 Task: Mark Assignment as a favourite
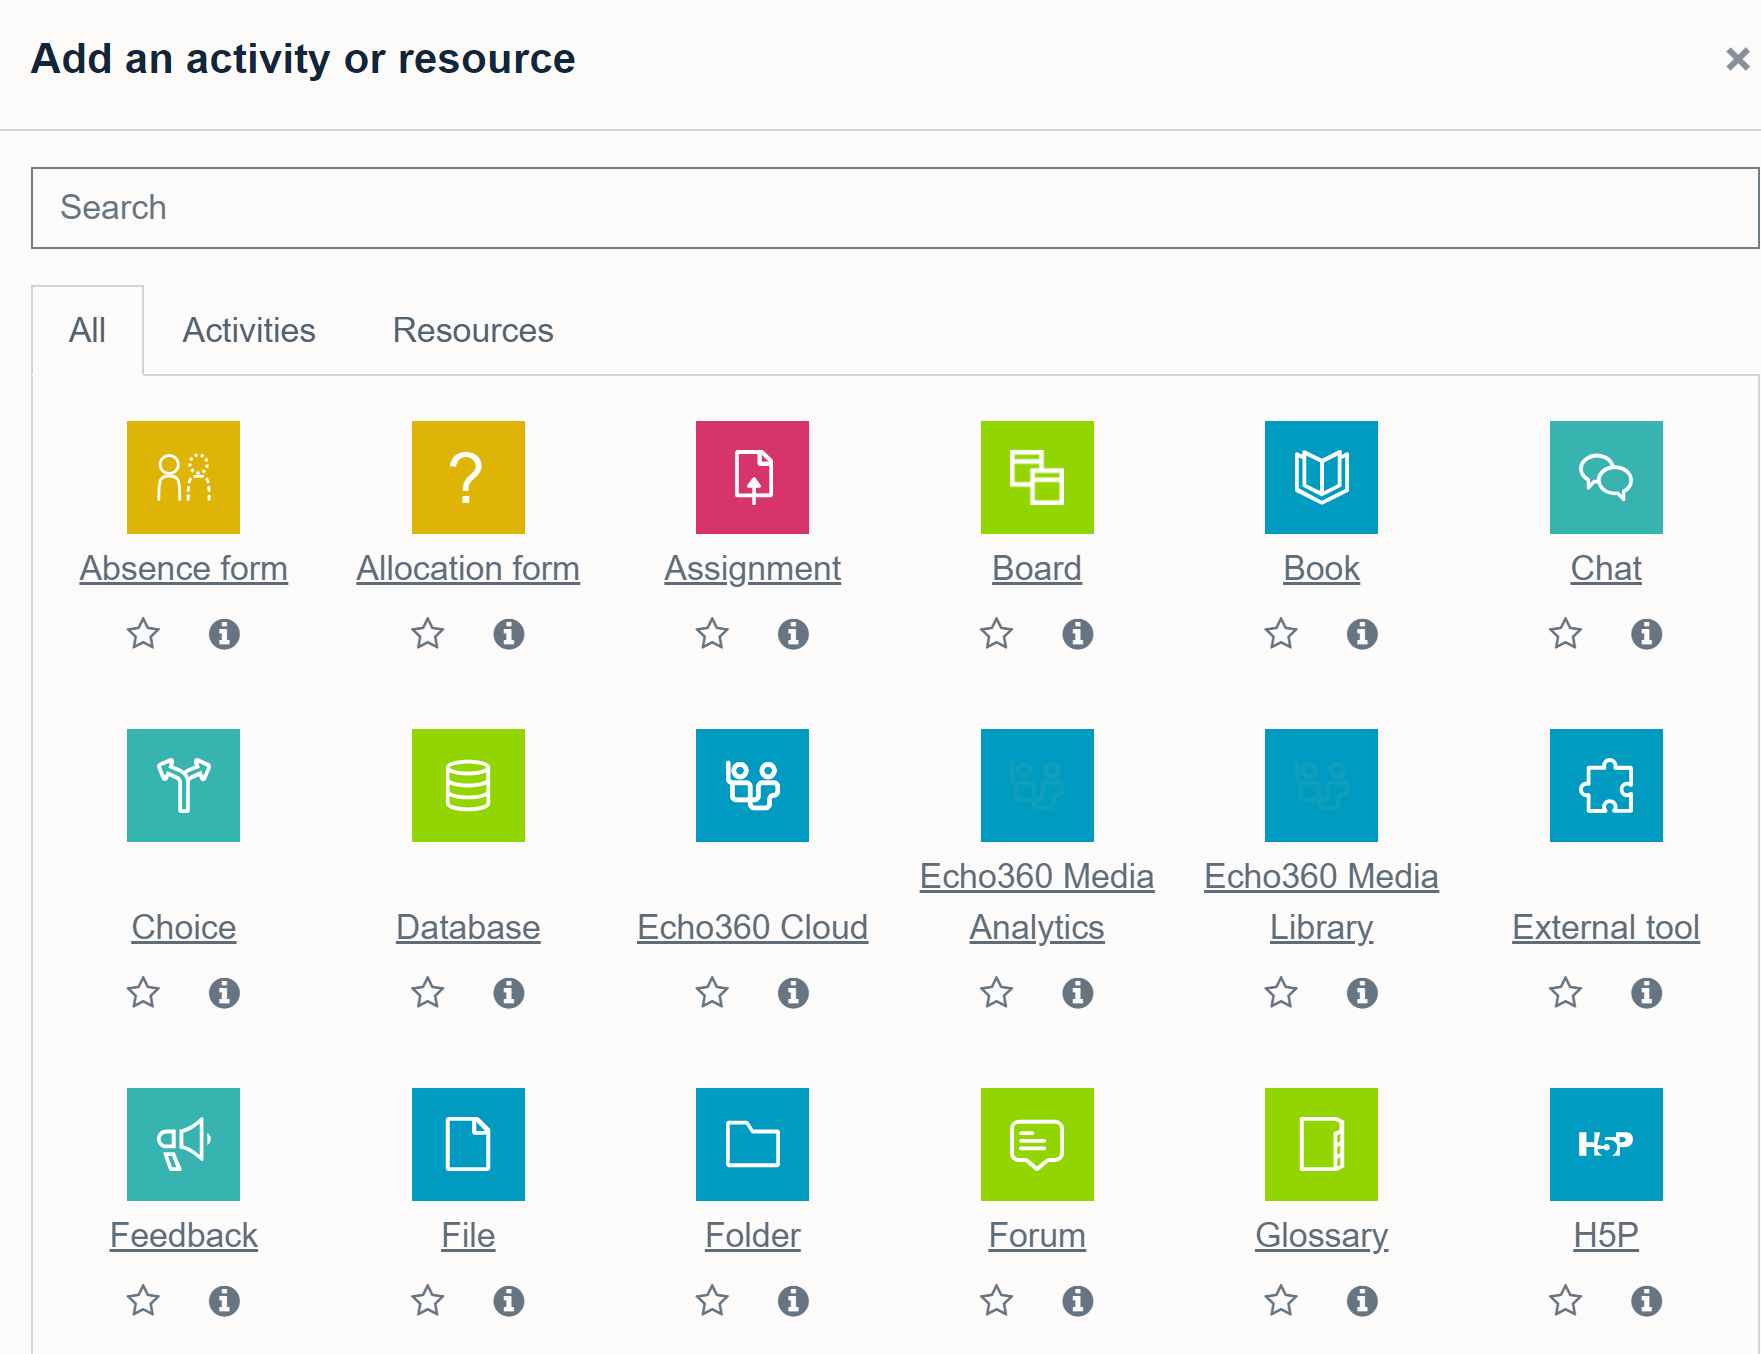(712, 633)
